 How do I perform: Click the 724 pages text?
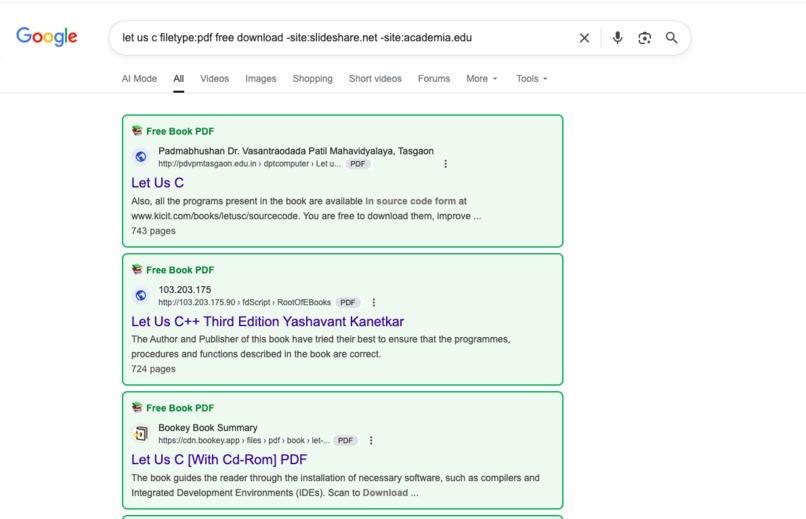[153, 369]
